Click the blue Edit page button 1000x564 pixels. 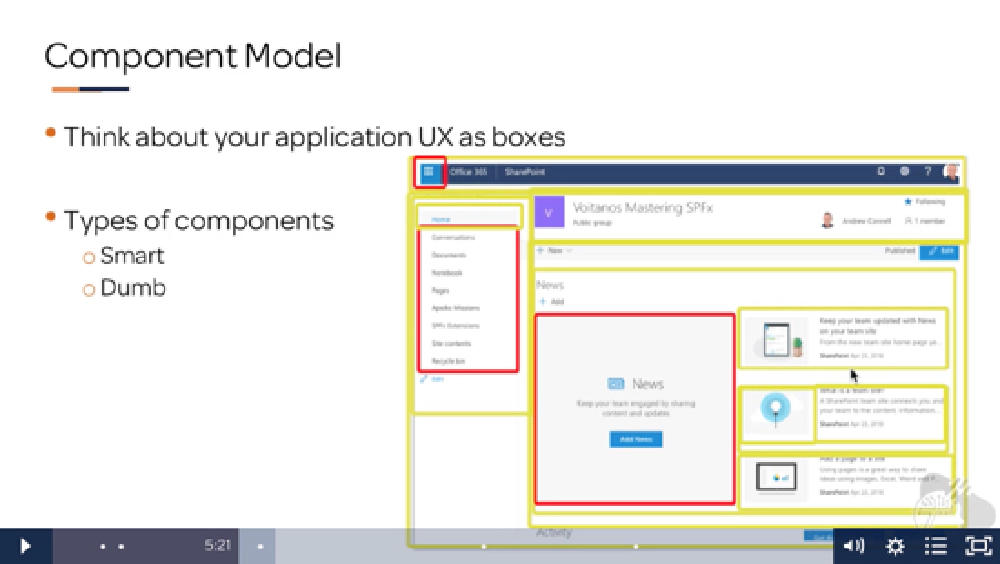tap(939, 251)
